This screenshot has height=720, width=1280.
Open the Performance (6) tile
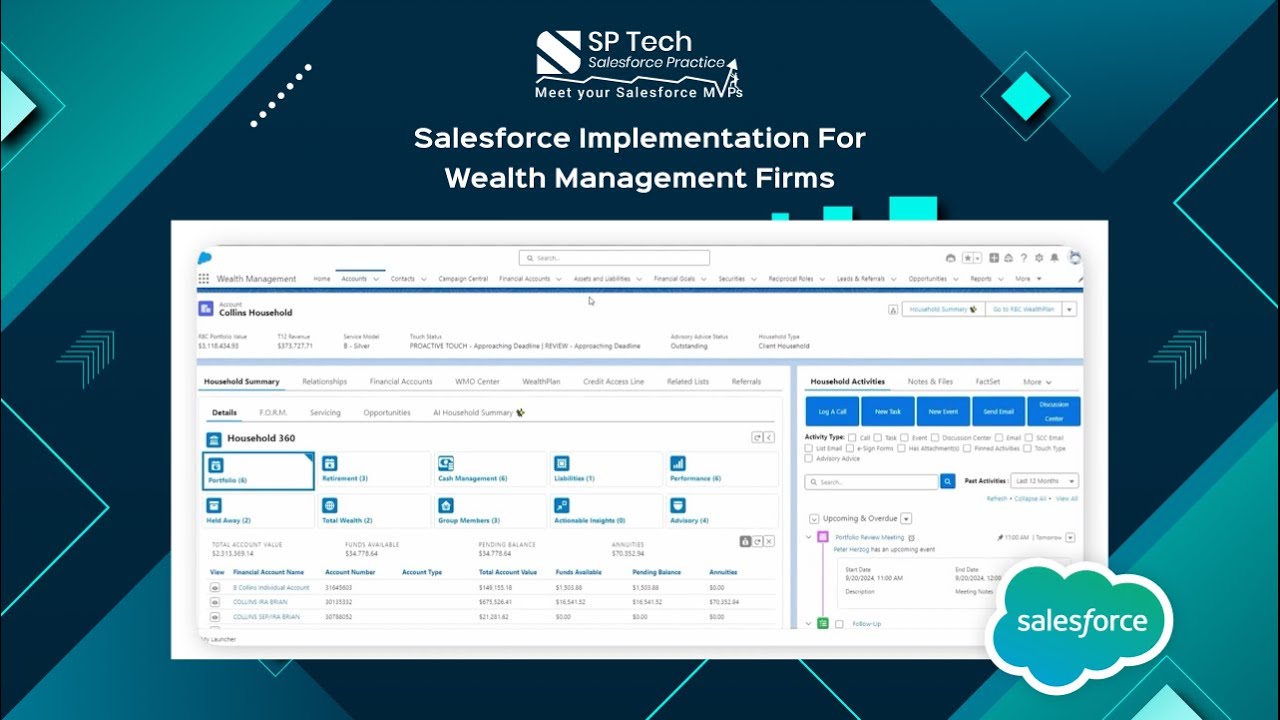point(723,470)
